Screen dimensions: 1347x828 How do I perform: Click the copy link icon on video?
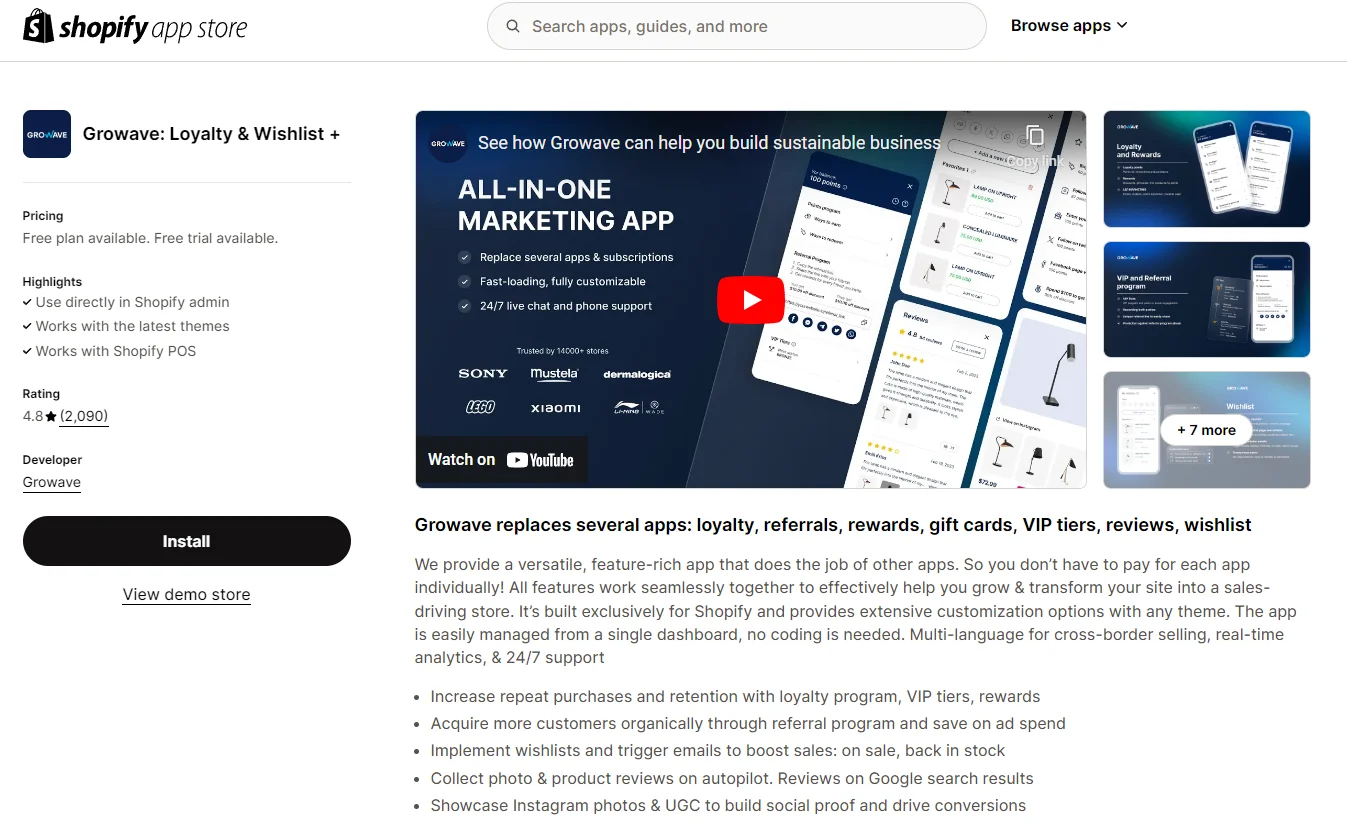(1035, 137)
